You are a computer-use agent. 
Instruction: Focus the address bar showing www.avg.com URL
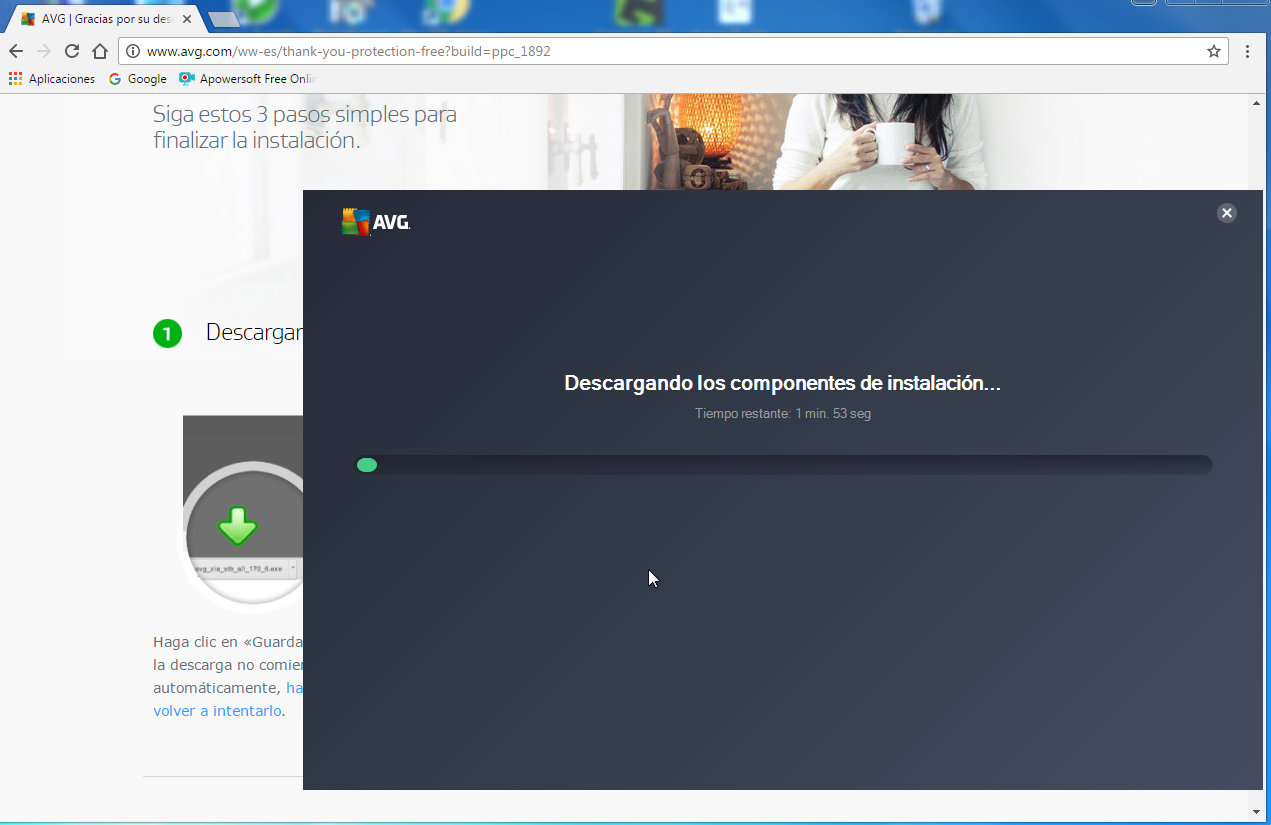672,51
